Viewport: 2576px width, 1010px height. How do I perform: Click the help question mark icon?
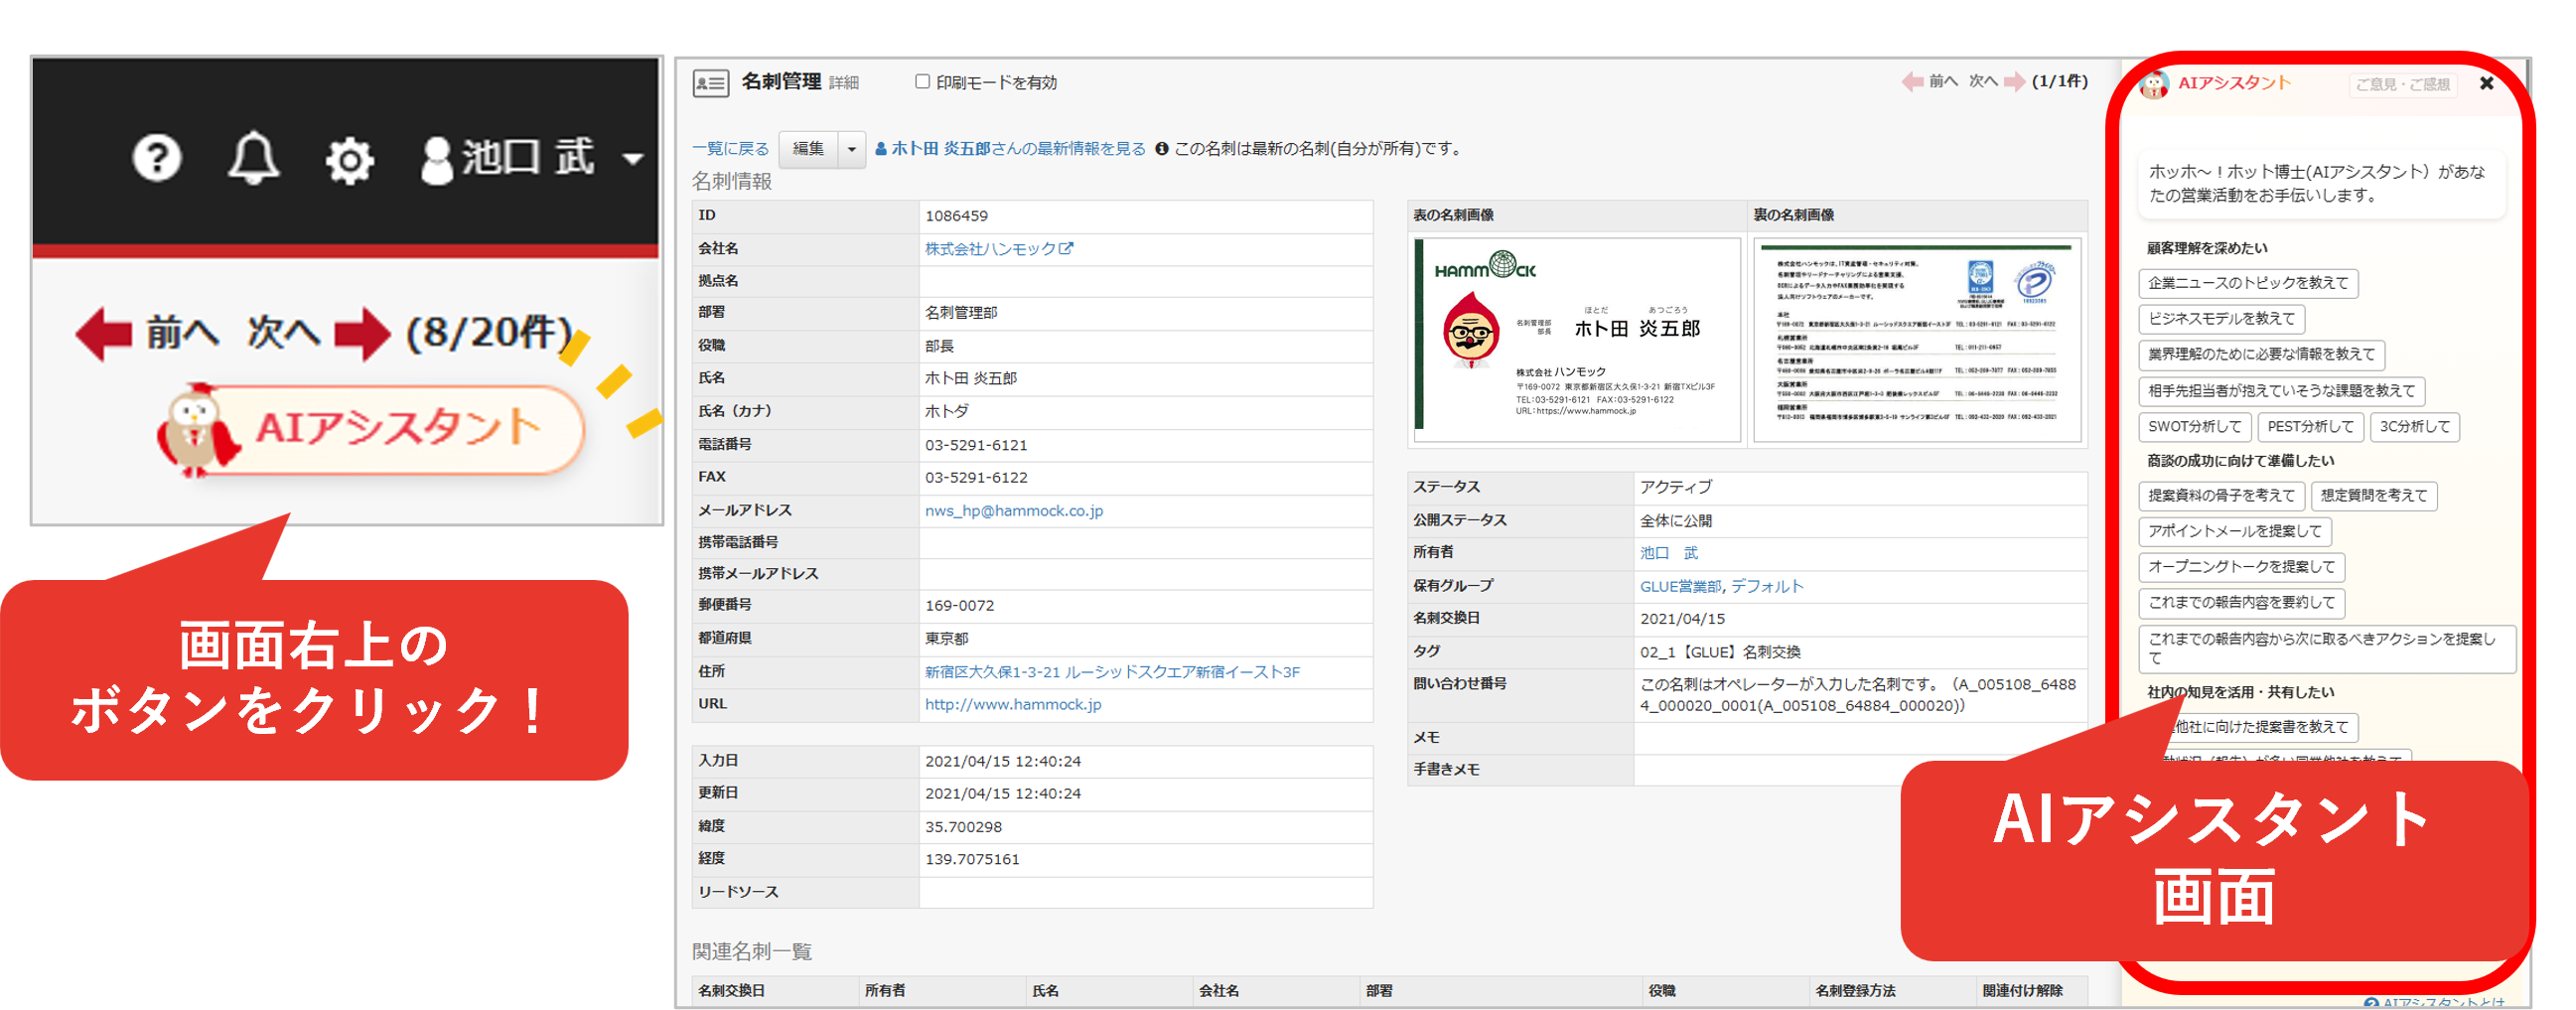[x=157, y=158]
